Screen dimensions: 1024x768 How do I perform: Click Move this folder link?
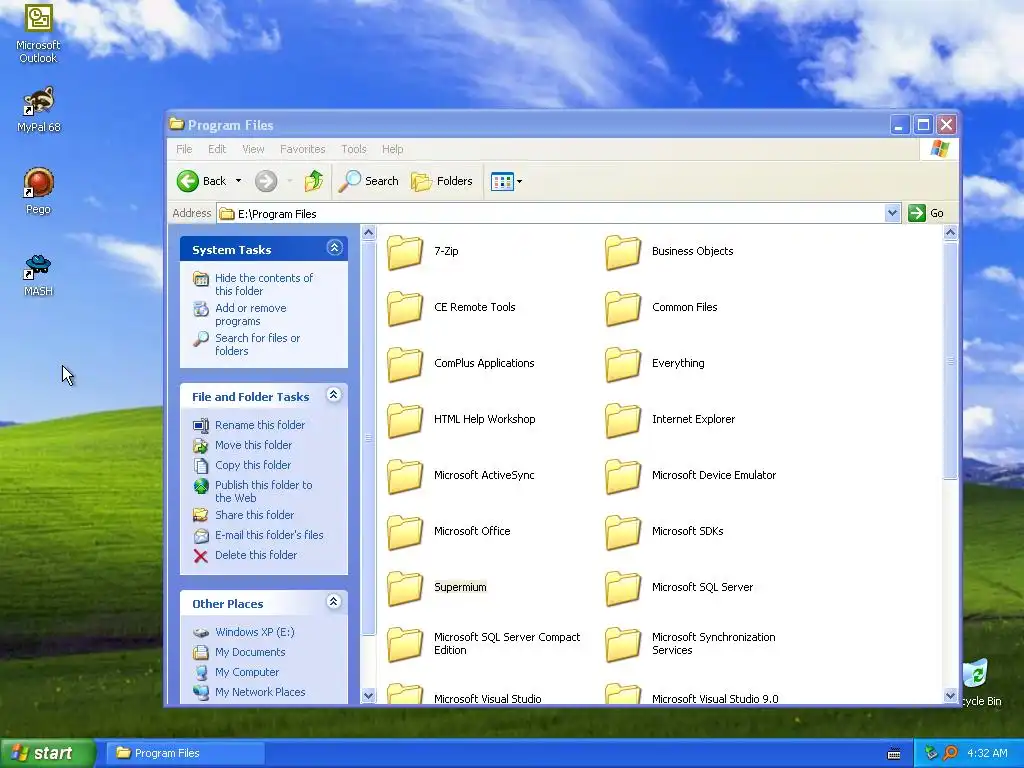click(x=253, y=445)
